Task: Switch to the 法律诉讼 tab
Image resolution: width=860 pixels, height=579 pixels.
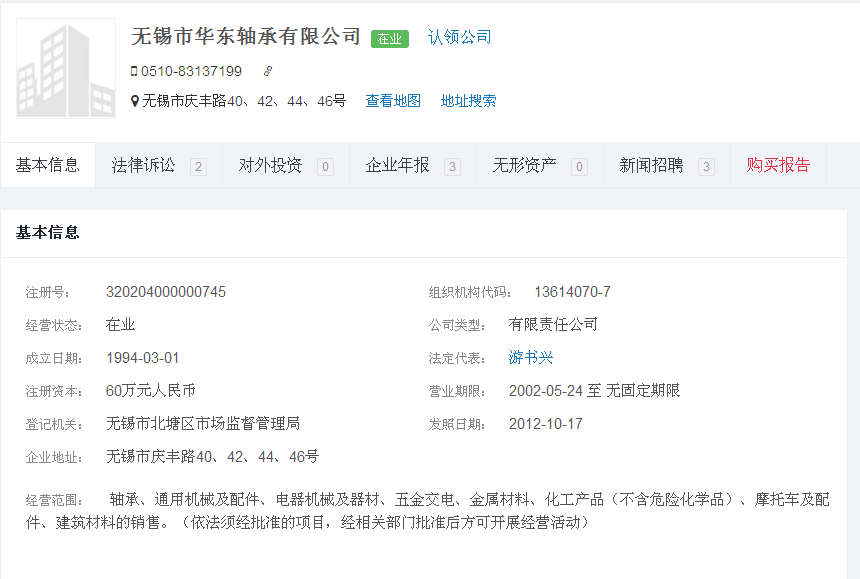Action: tap(143, 166)
